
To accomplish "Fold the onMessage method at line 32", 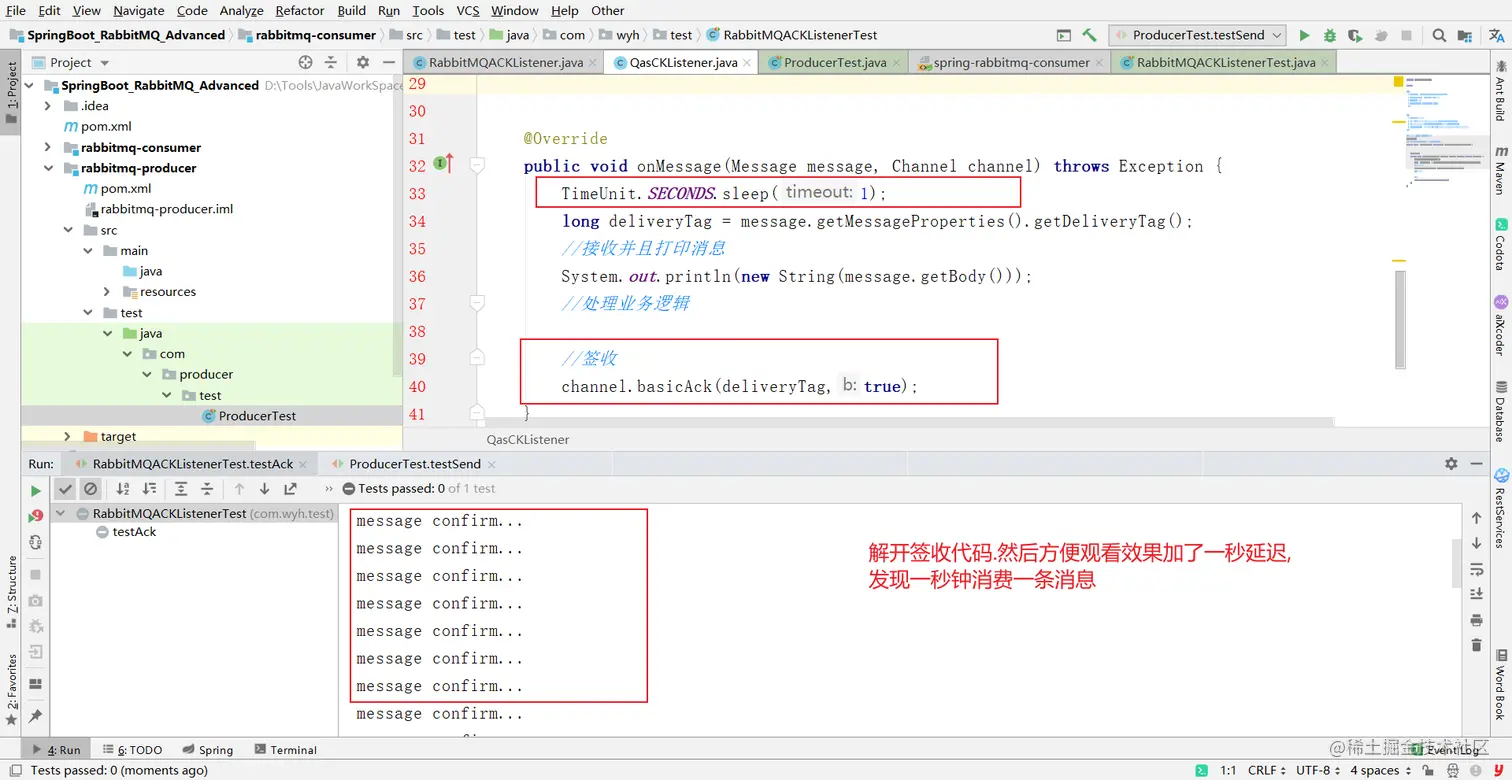I will point(477,166).
